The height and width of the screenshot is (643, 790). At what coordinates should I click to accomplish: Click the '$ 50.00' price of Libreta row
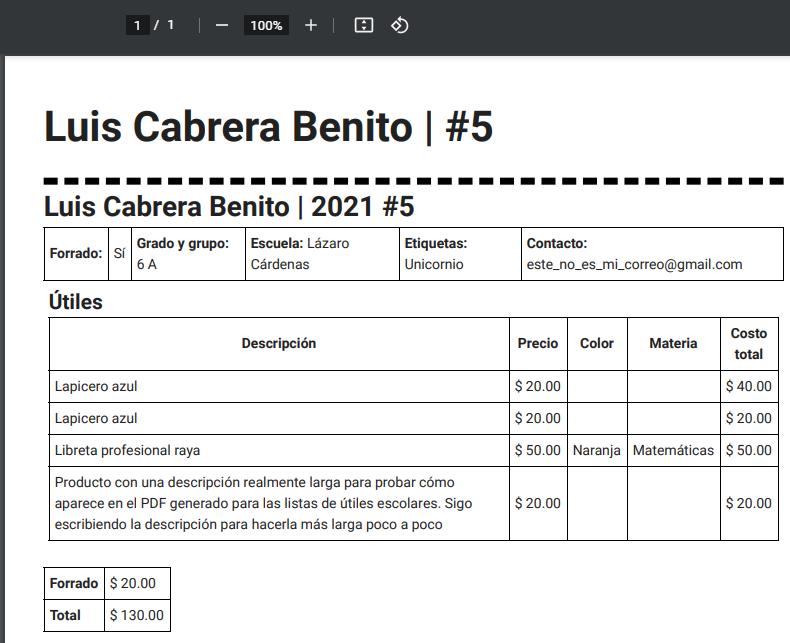(x=538, y=451)
